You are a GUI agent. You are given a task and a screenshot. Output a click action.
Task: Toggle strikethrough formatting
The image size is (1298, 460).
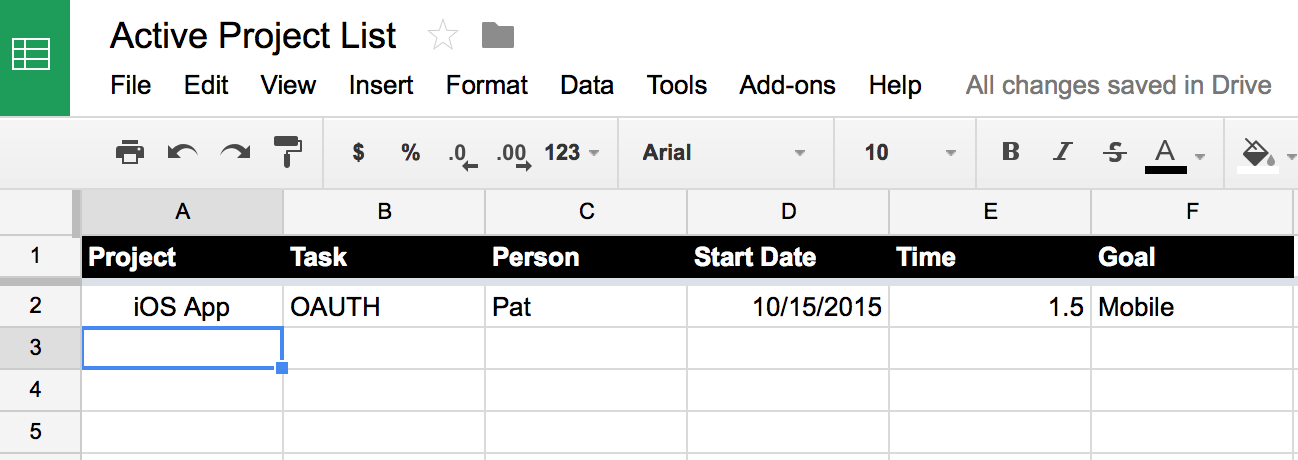pos(1114,152)
